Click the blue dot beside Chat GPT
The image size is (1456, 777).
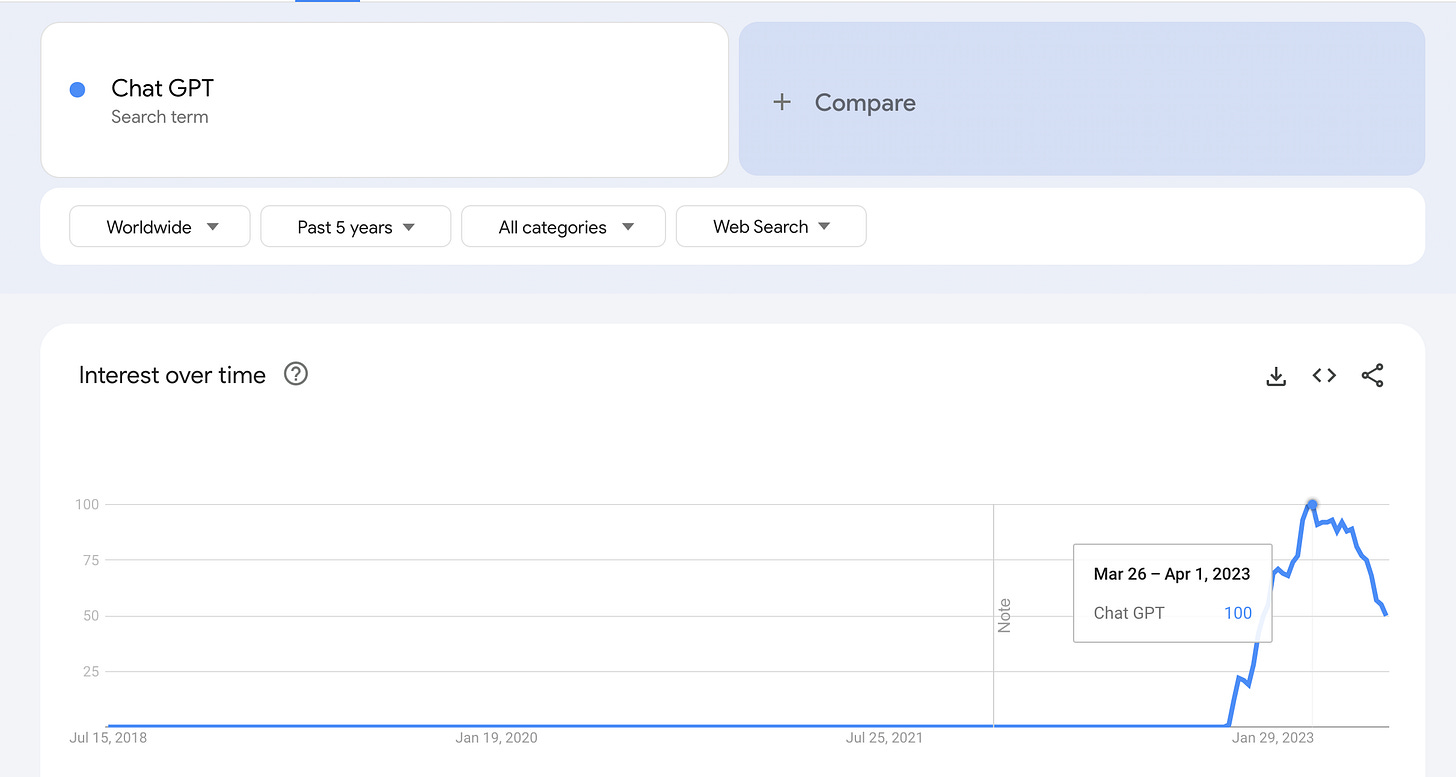pyautogui.click(x=77, y=90)
